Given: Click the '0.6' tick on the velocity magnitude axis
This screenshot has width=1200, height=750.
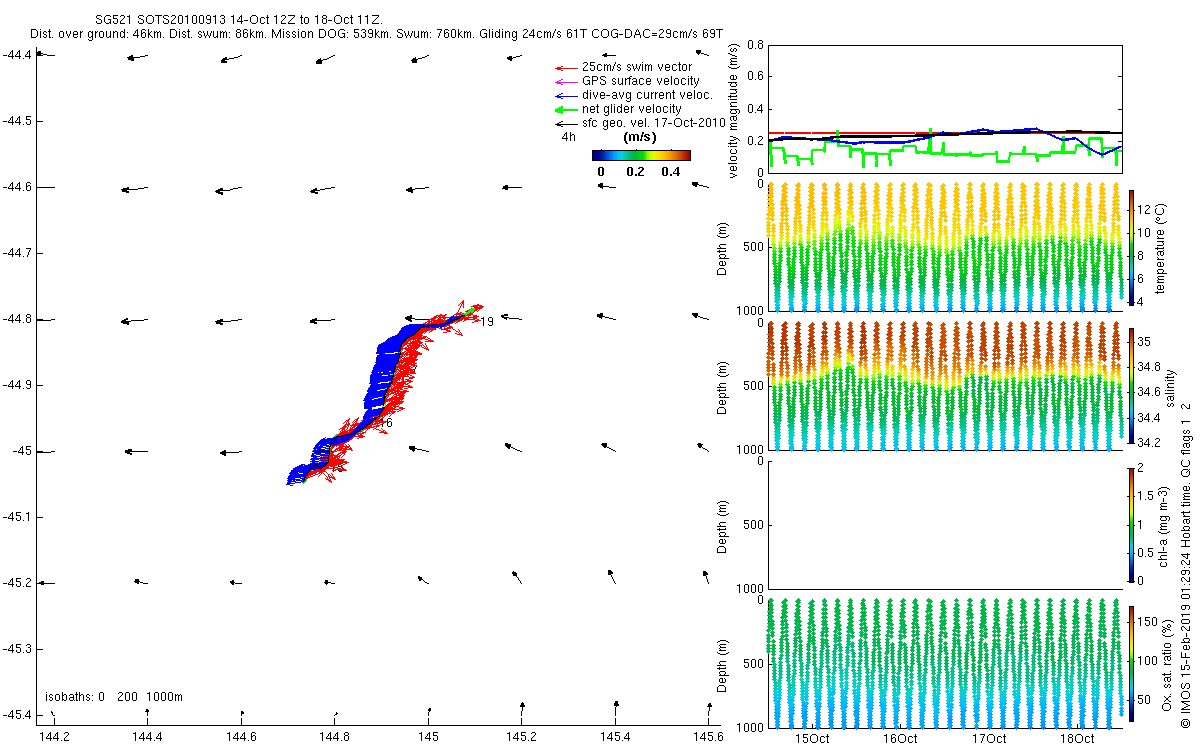Looking at the screenshot, I should coord(755,76).
